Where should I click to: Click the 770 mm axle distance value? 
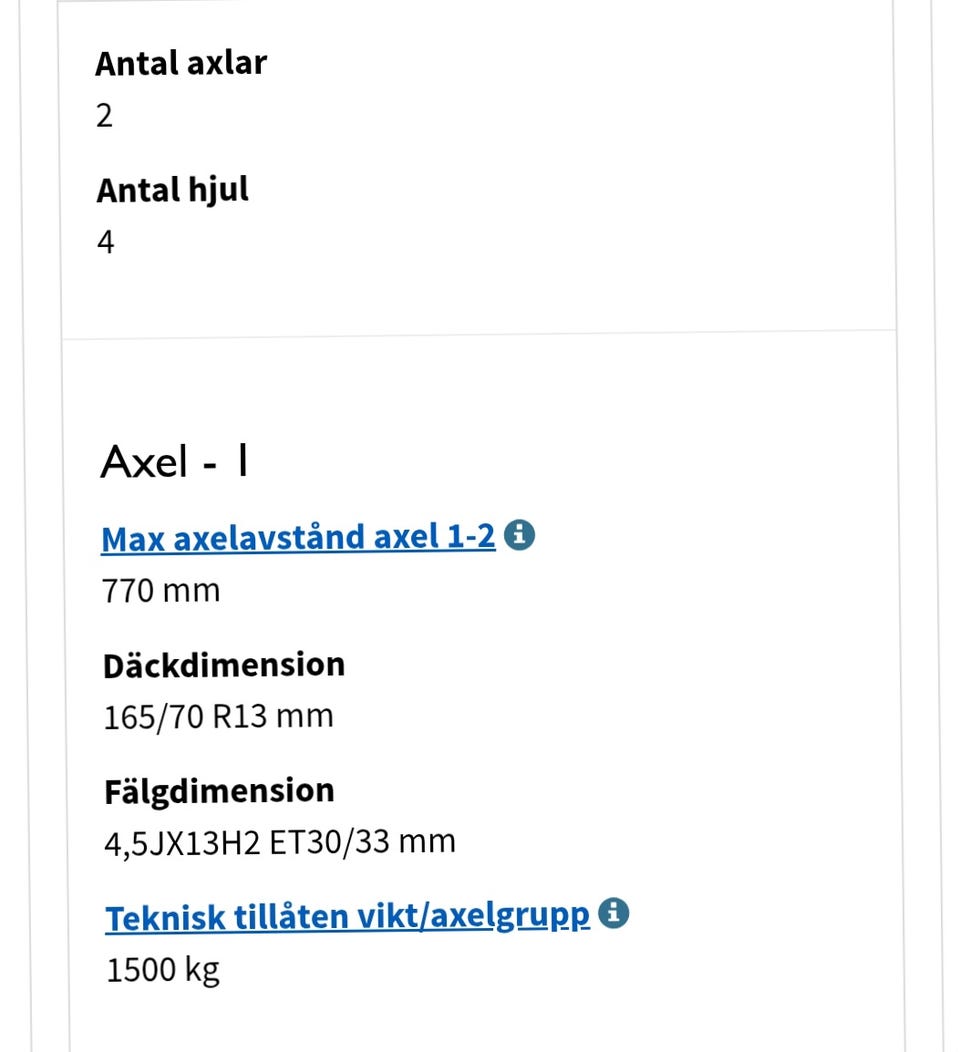160,591
